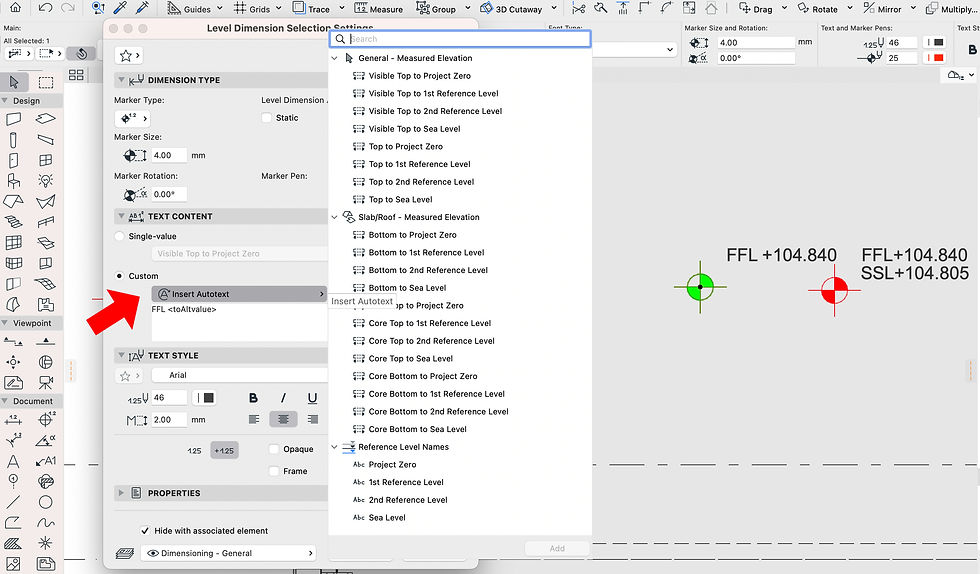Collapse the TEXT STYLE section
Screen dimensions: 980x574
pos(121,355)
